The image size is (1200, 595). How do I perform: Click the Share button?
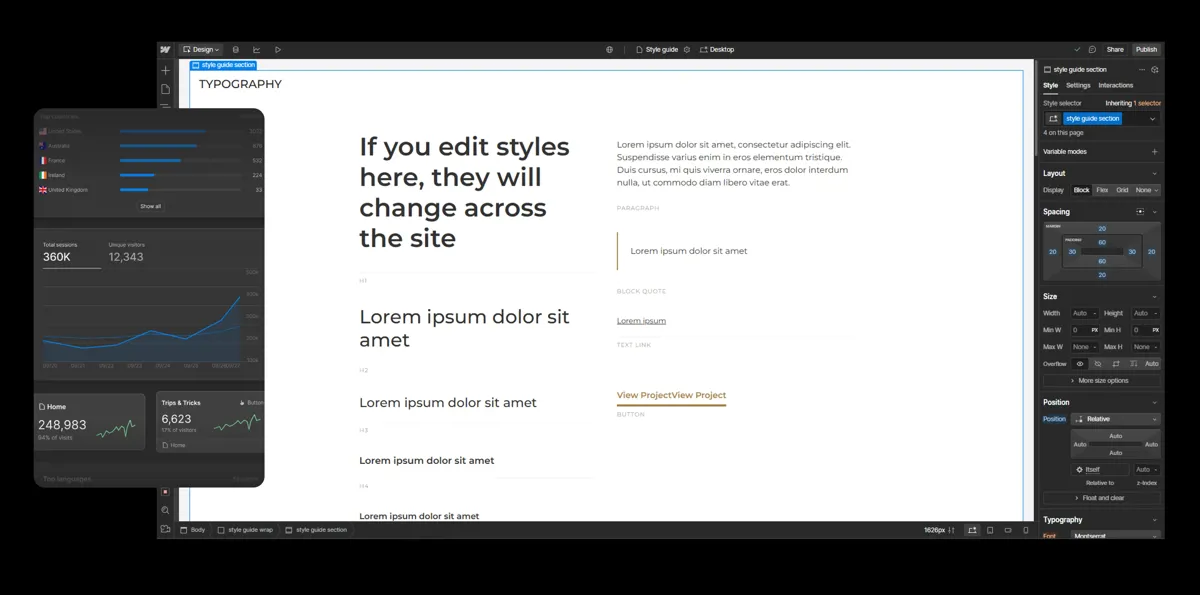[1115, 49]
